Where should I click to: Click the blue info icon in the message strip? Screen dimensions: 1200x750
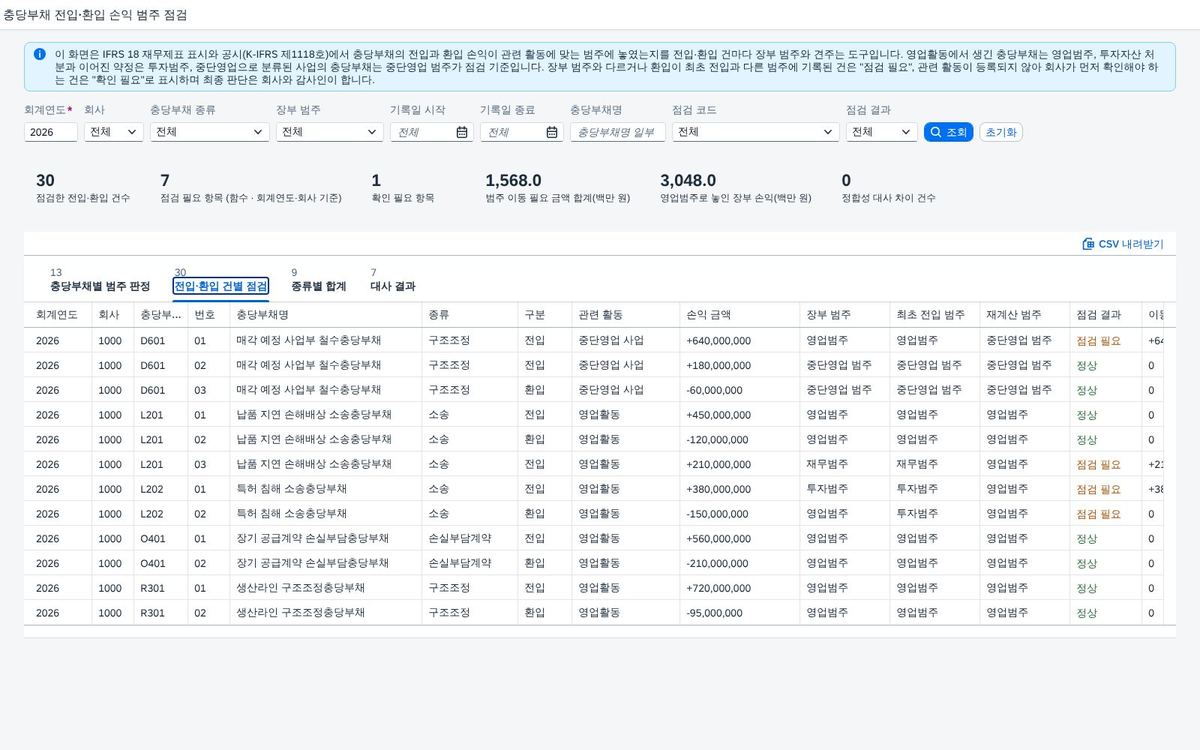[x=39, y=54]
